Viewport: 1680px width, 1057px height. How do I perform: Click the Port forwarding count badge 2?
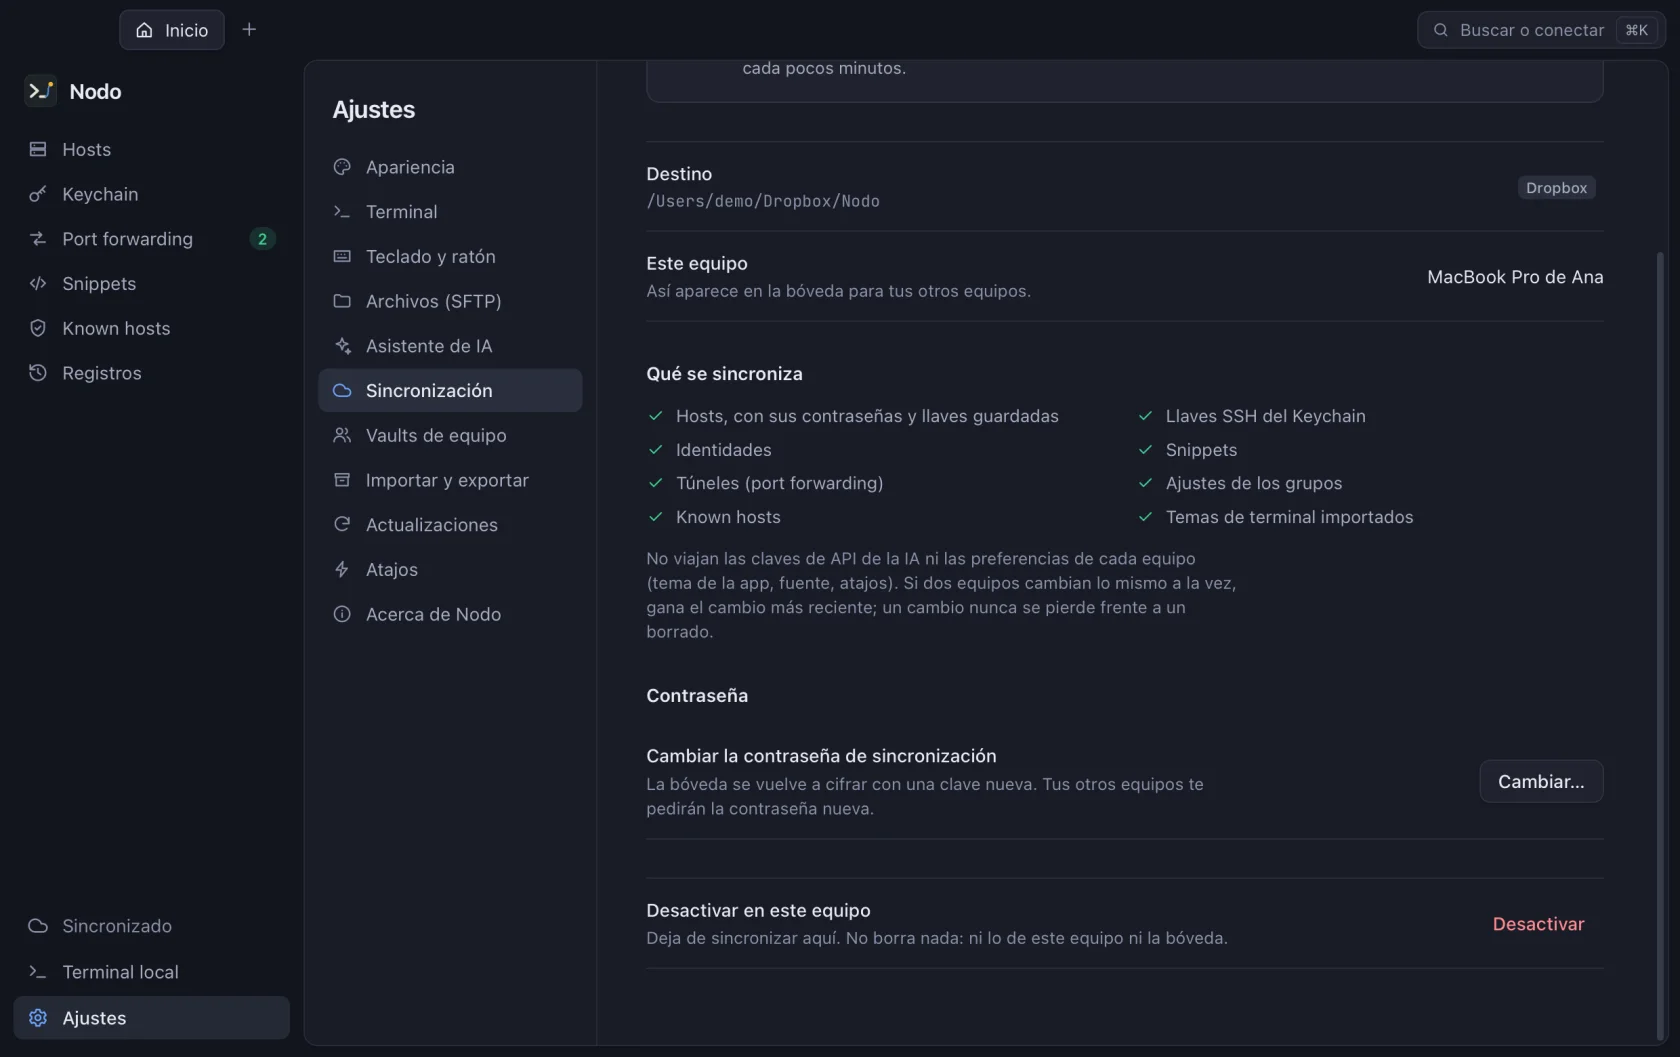[x=262, y=239]
